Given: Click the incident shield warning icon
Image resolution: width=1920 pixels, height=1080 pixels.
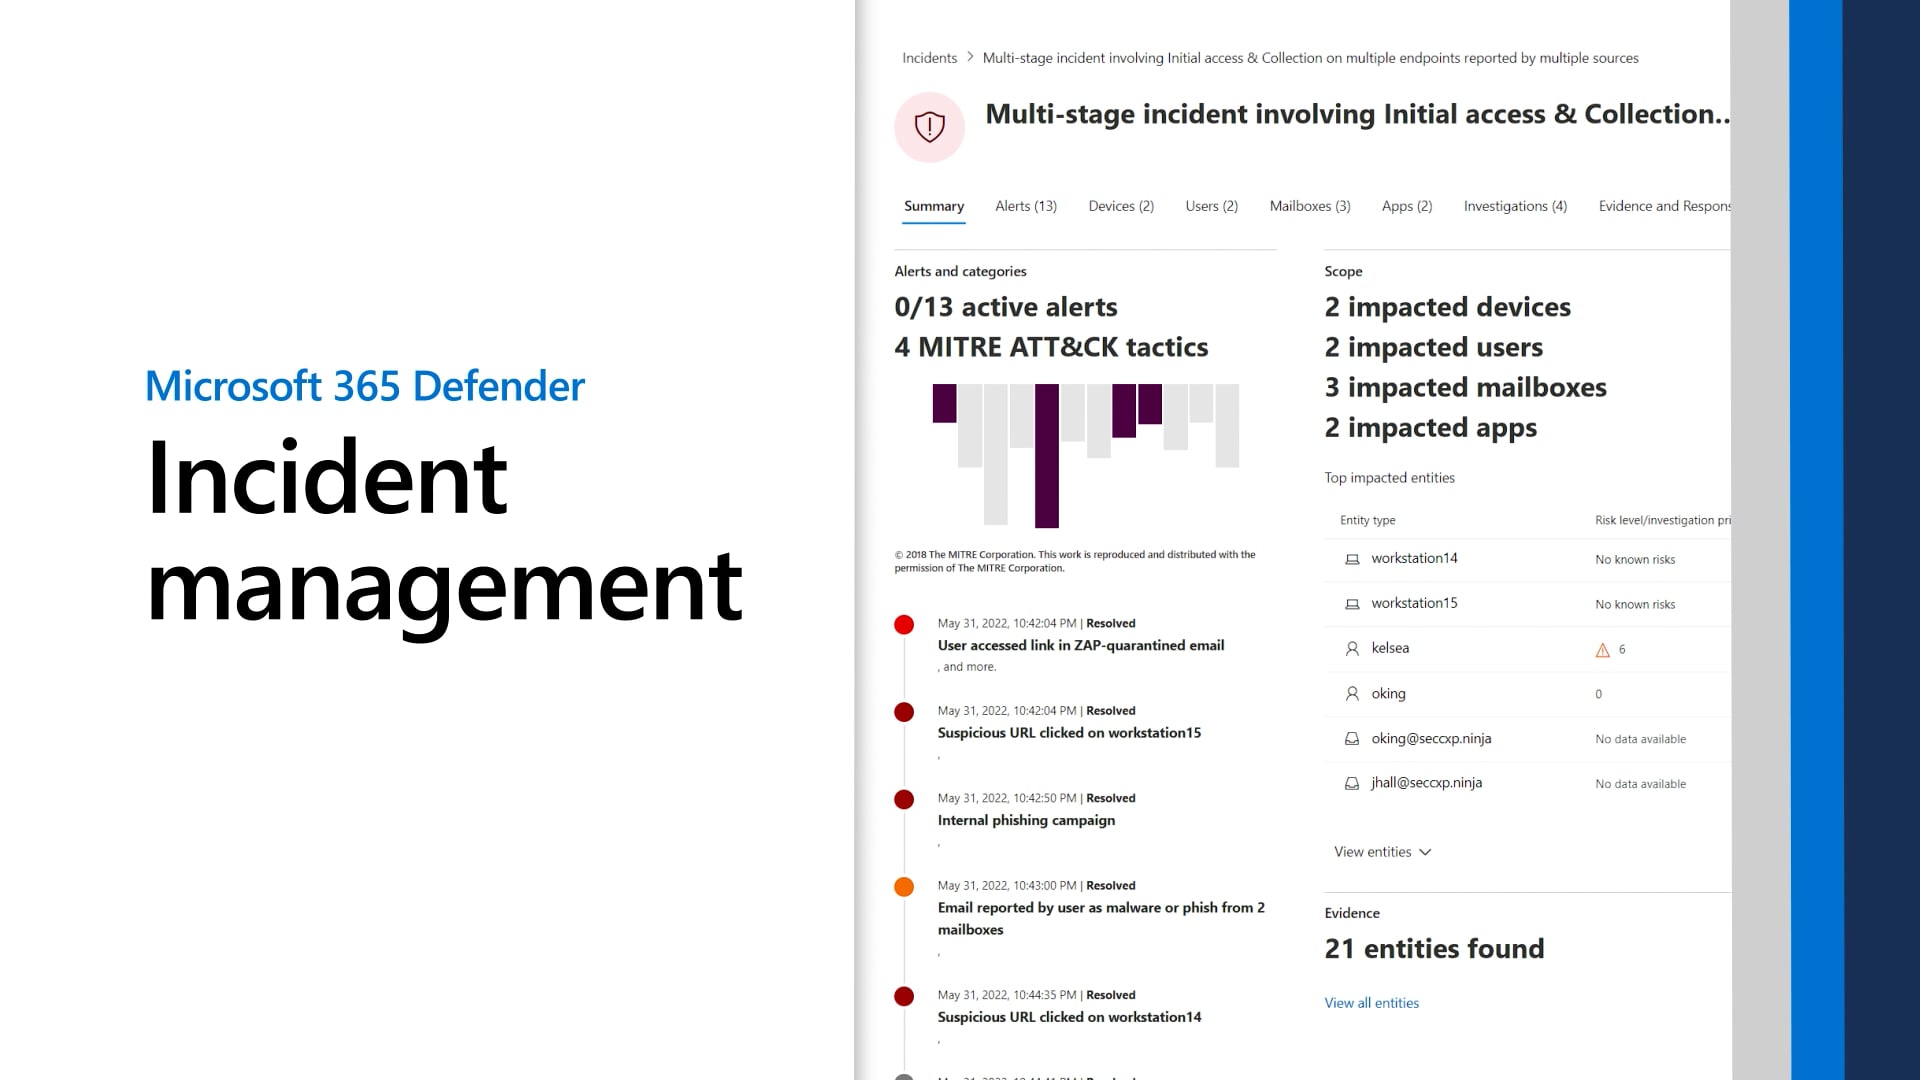Looking at the screenshot, I should [x=929, y=127].
